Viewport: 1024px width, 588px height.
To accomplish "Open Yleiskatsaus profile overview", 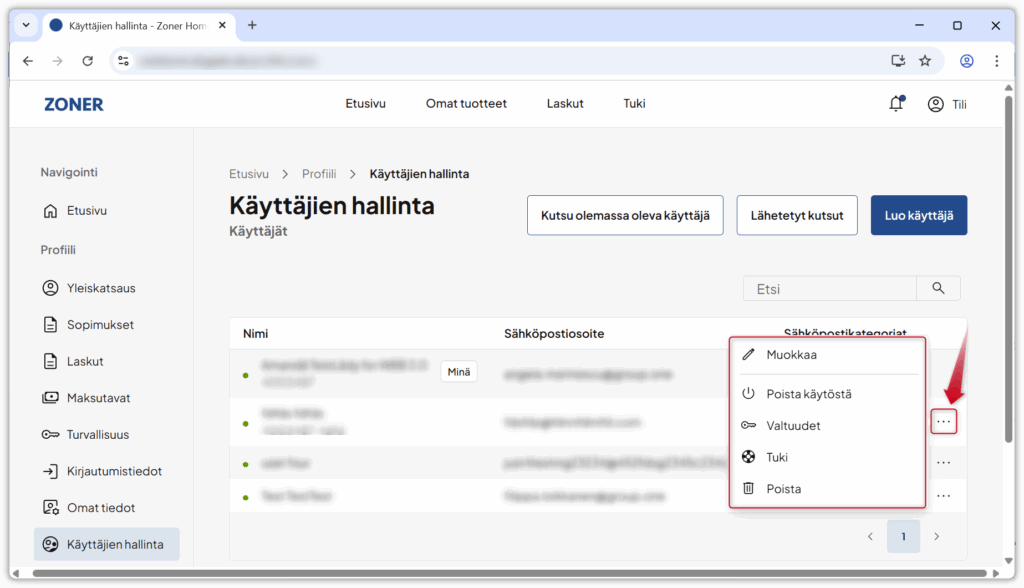I will click(100, 288).
